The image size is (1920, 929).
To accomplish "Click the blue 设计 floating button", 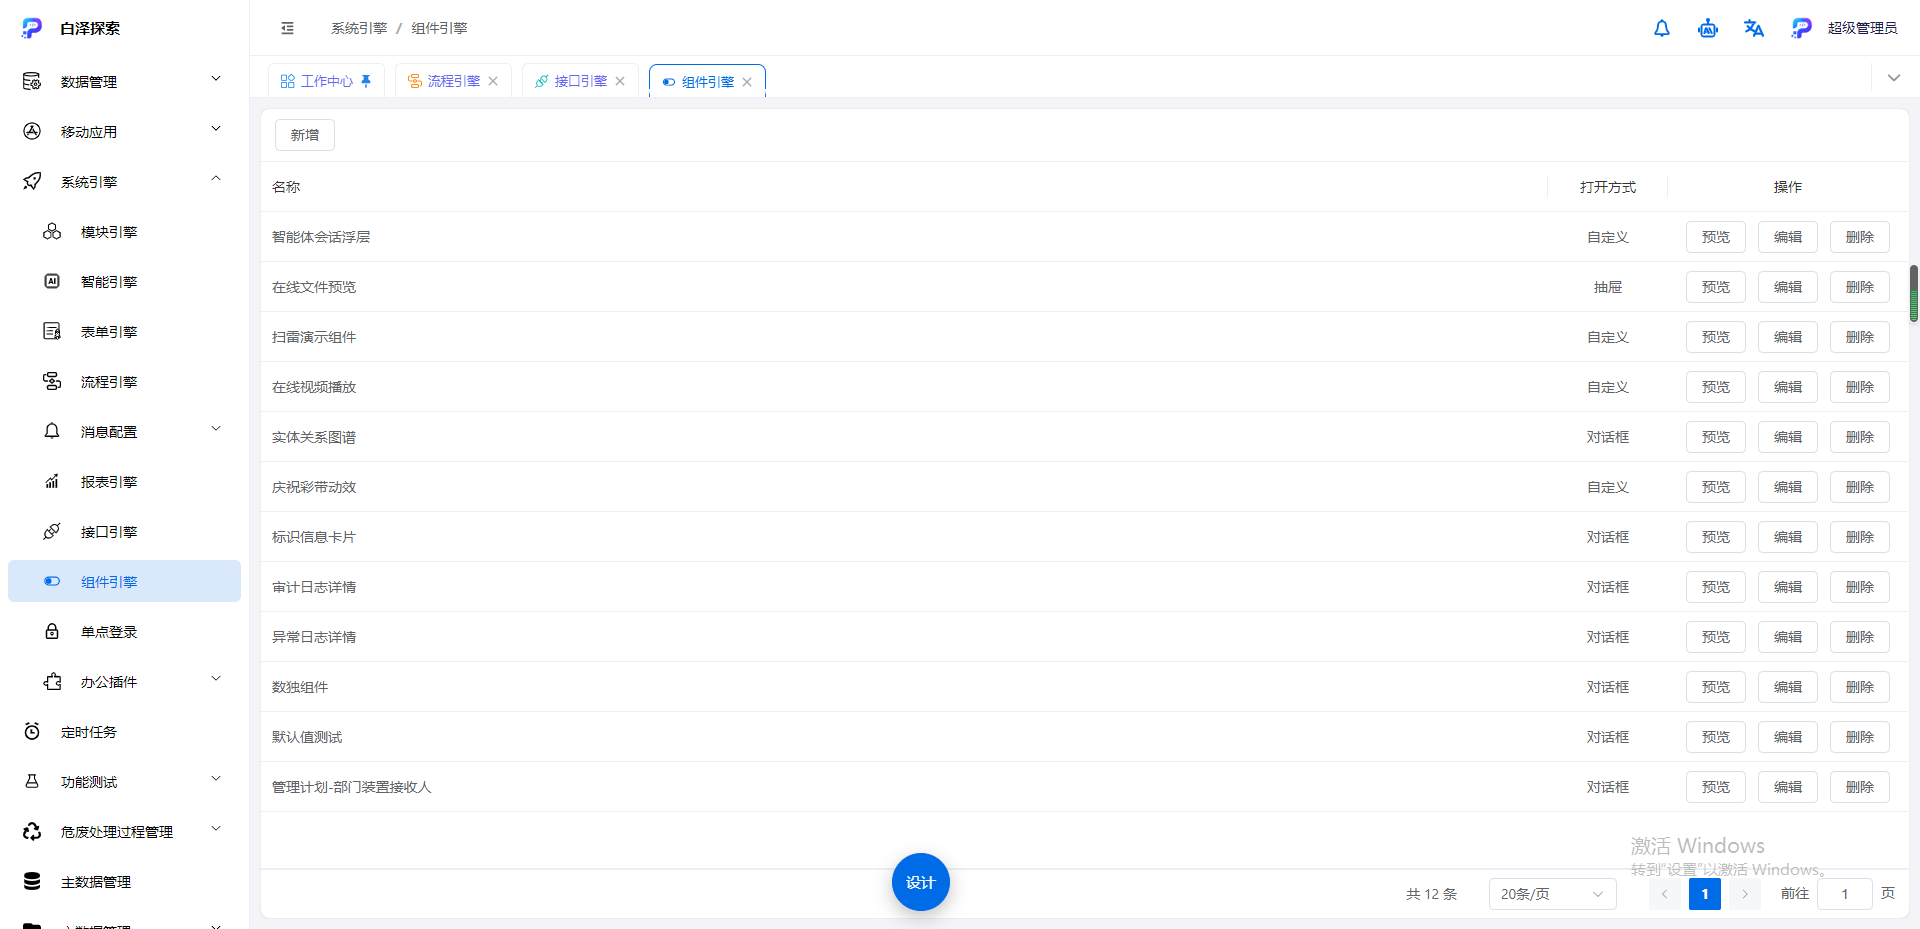I will click(x=921, y=882).
